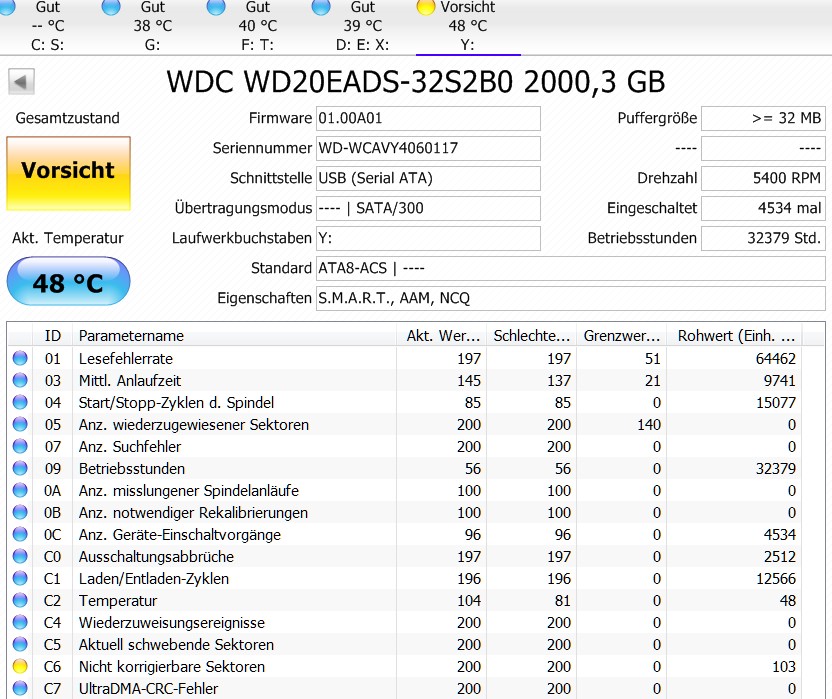Image resolution: width=832 pixels, height=699 pixels.
Task: Select the Y: drive Vorsicht tab
Action: click(467, 27)
